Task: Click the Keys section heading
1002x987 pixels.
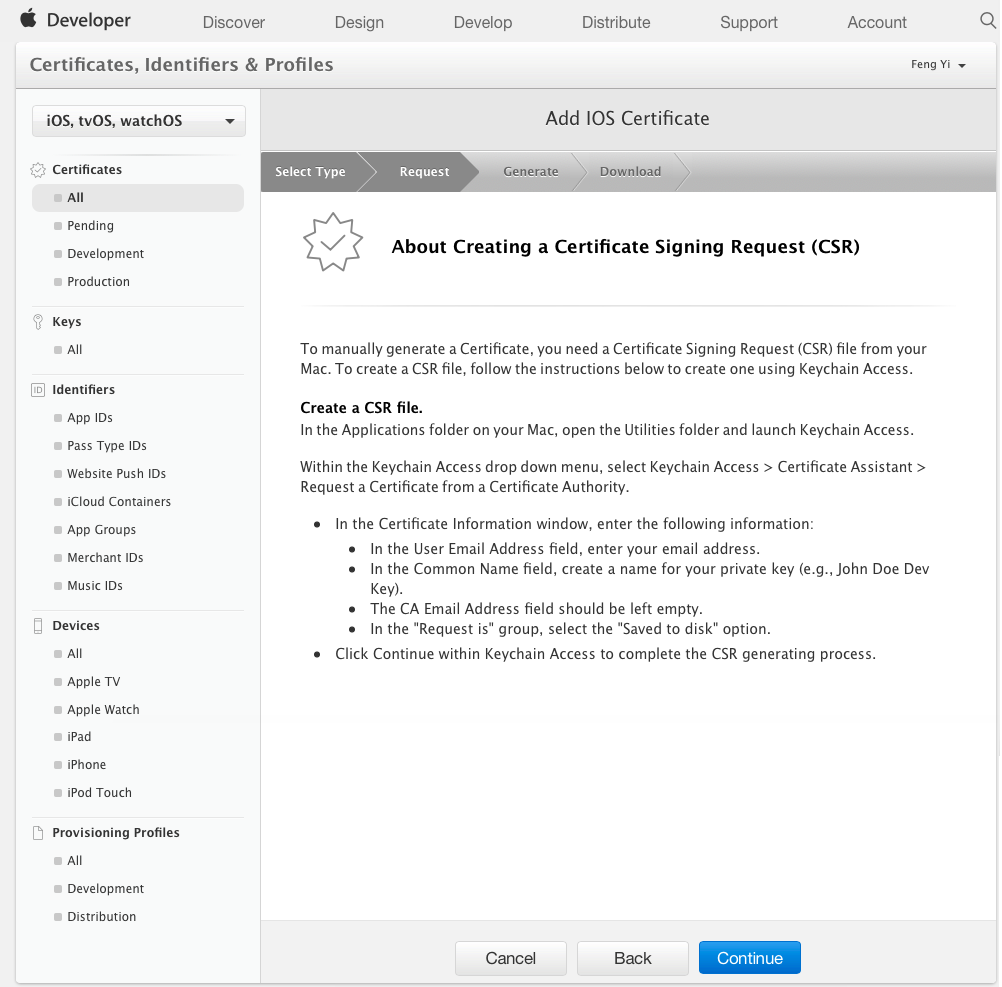Action: (66, 322)
